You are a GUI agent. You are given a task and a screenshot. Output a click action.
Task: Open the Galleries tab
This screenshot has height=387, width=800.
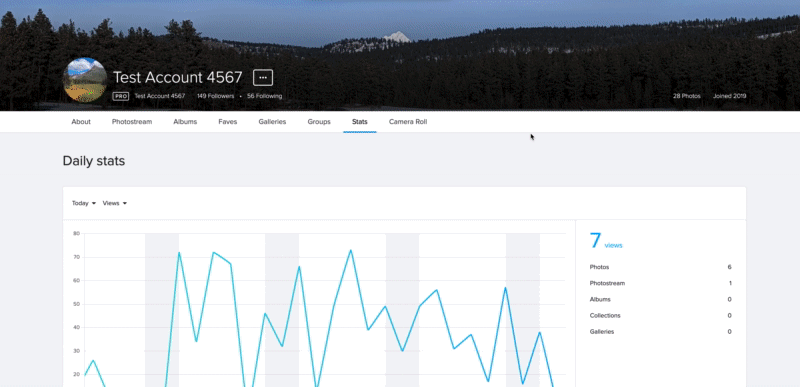[272, 122]
